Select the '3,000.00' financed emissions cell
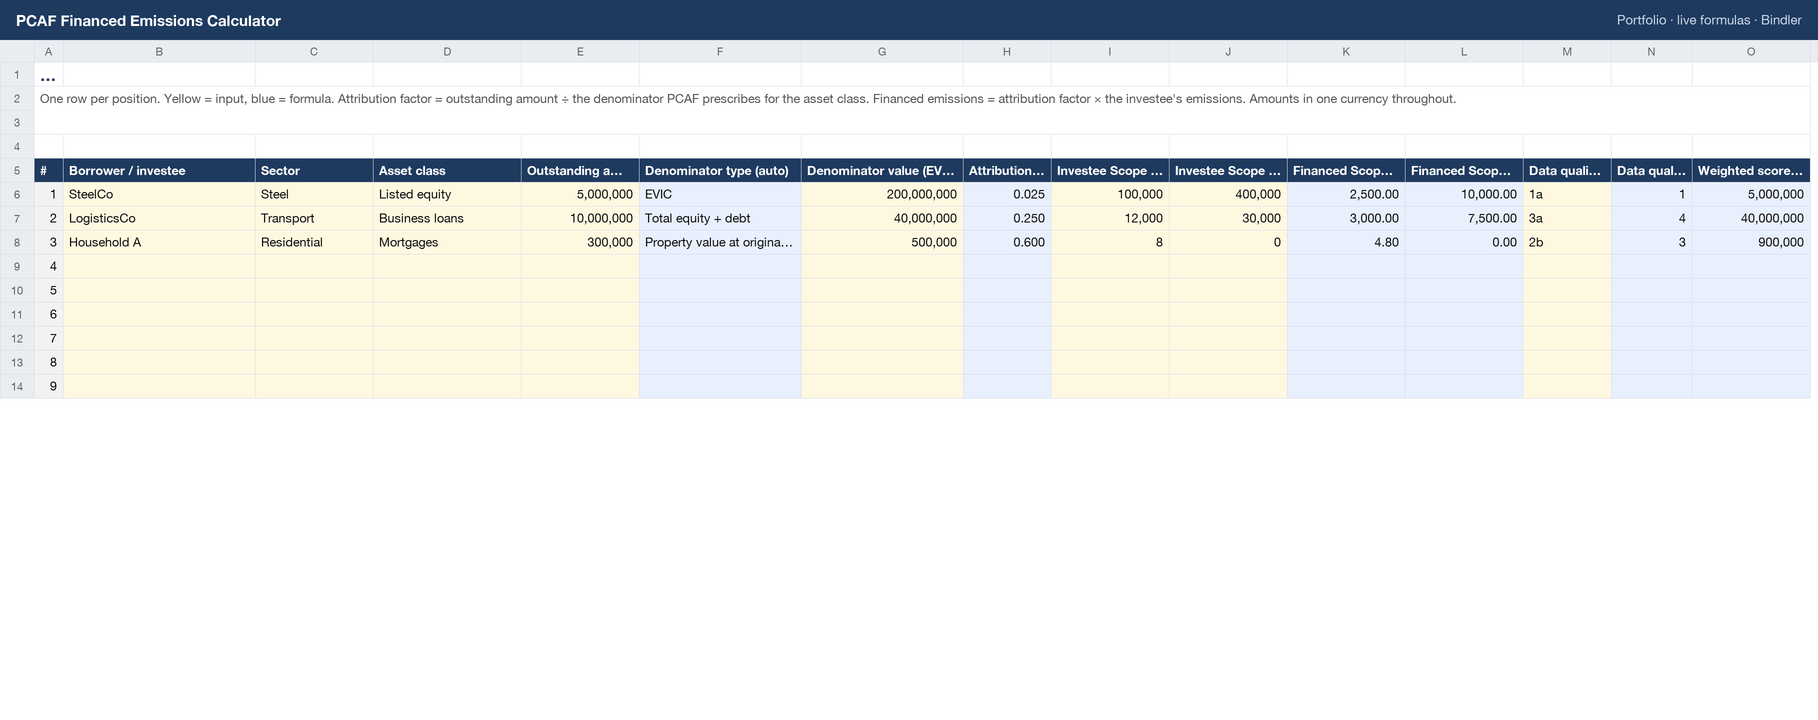 point(1346,218)
